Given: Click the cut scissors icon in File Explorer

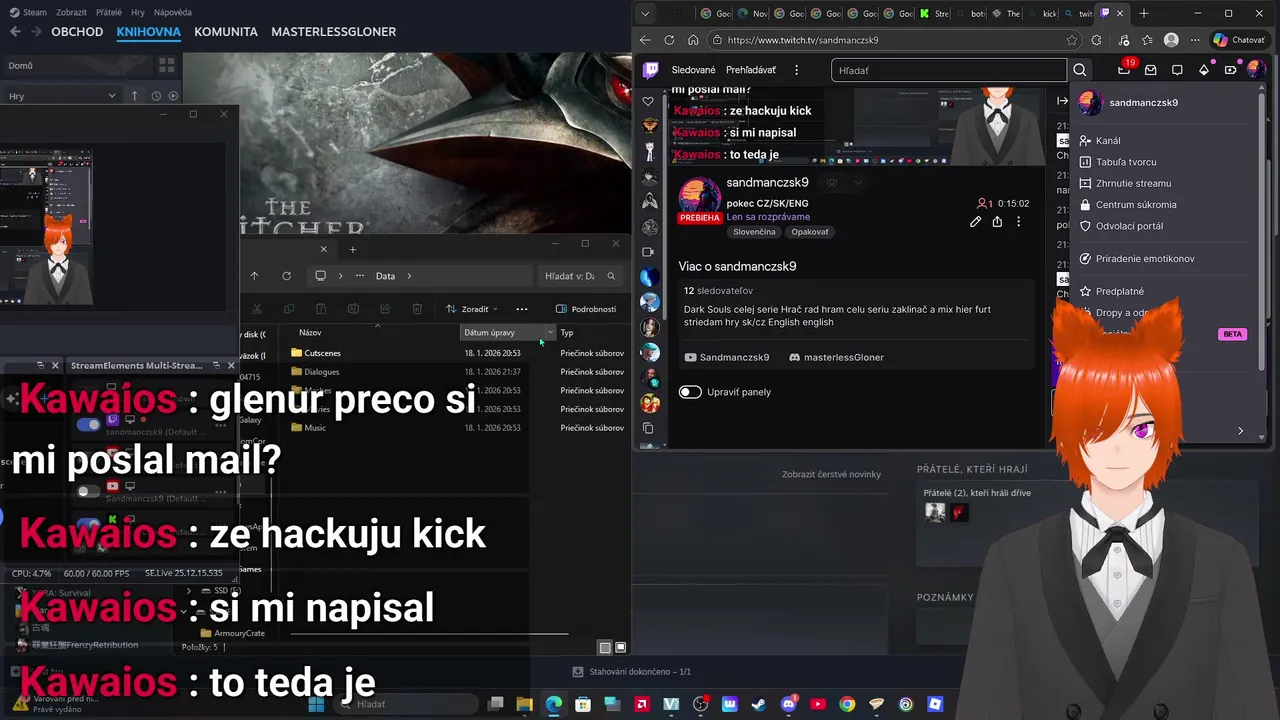Looking at the screenshot, I should click(257, 309).
